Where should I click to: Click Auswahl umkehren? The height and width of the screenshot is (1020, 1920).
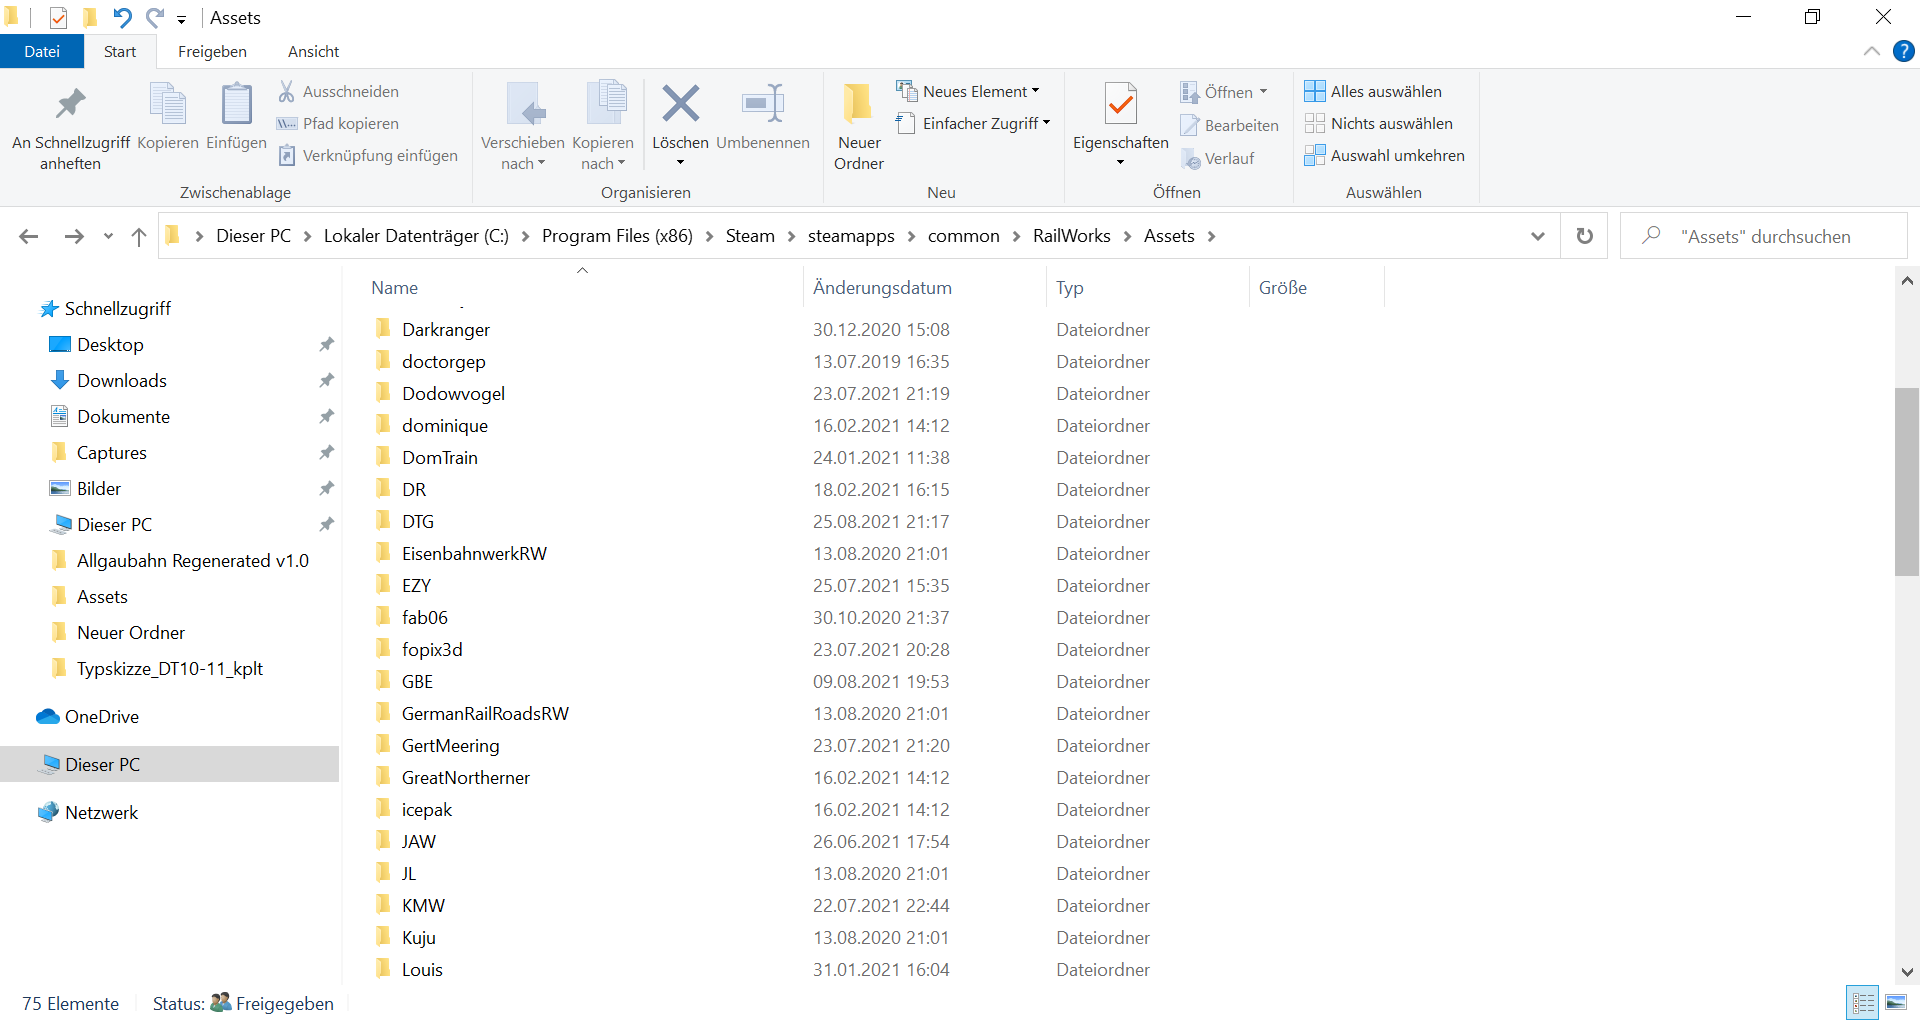[x=1385, y=156]
